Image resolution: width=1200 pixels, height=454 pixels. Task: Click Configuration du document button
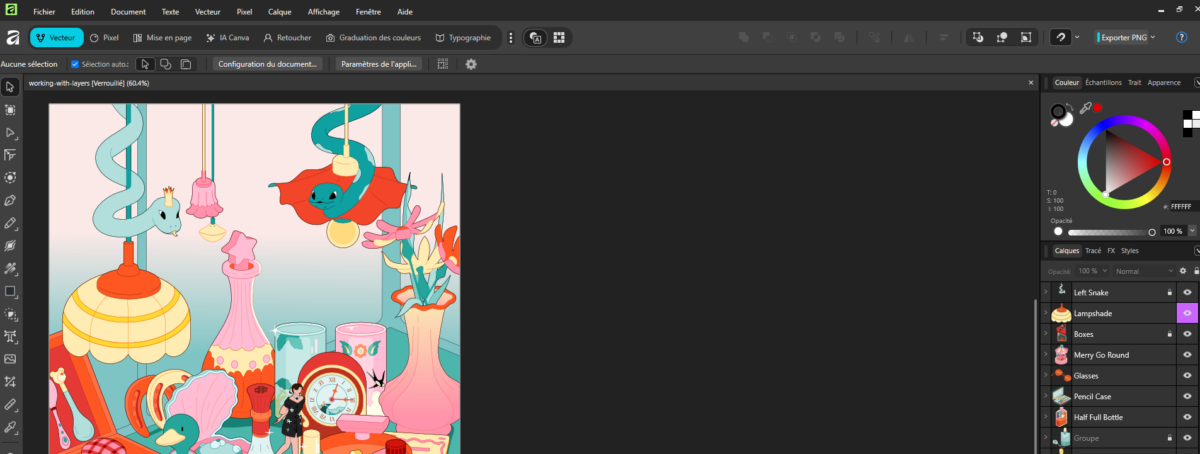[267, 64]
